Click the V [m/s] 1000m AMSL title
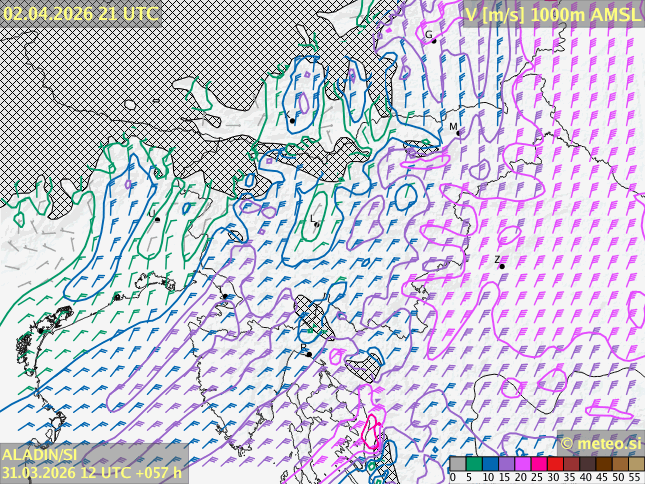This screenshot has height=484, width=645. tap(552, 13)
